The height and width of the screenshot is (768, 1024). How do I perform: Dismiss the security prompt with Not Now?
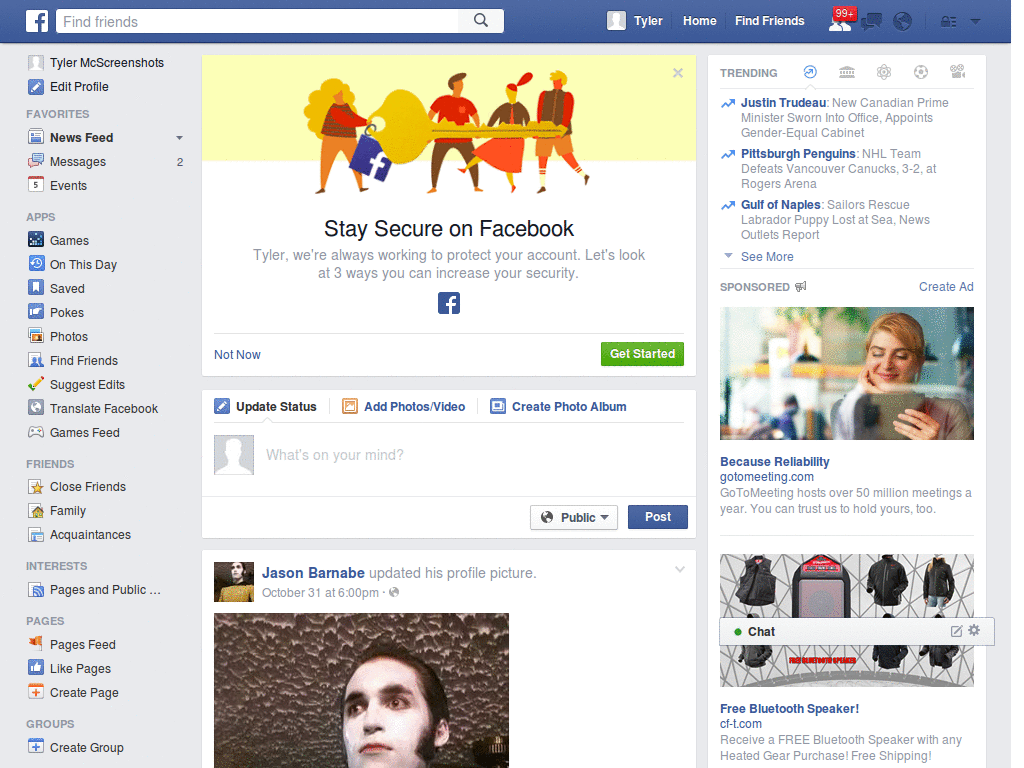tap(237, 354)
